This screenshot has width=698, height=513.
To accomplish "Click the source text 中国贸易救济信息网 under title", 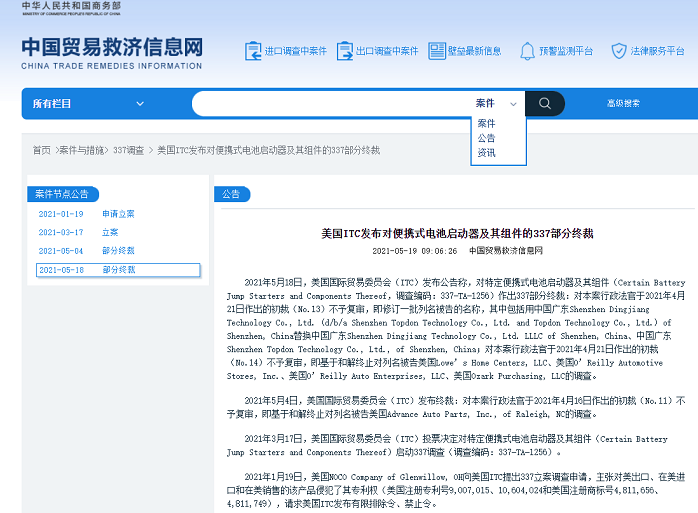I will point(506,251).
